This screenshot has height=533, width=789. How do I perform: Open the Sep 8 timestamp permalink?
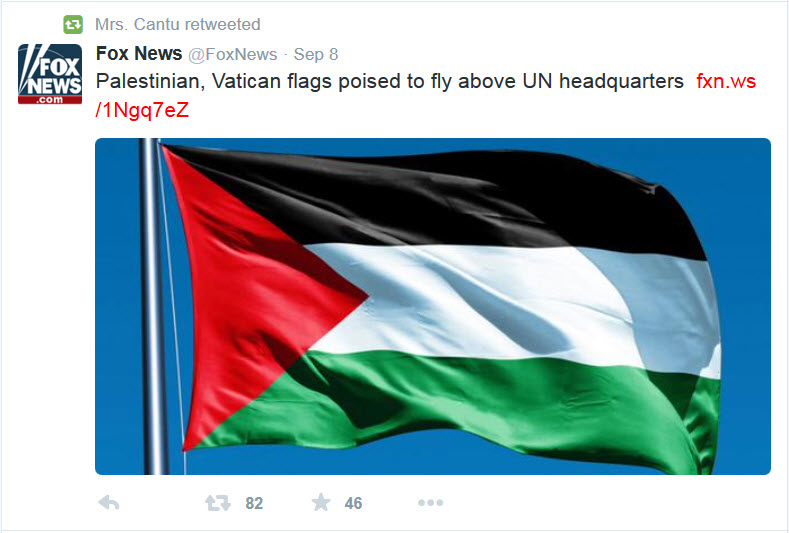[315, 54]
